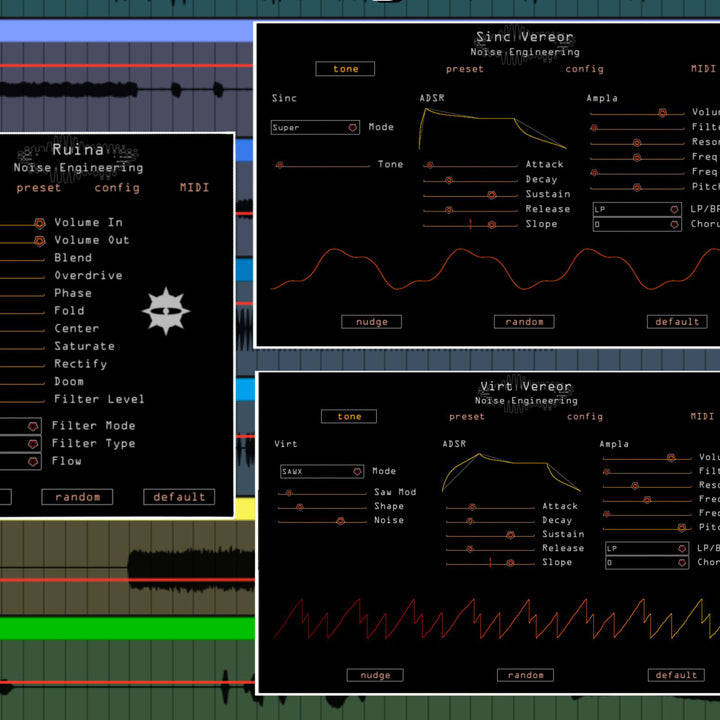720x720 pixels.
Task: Click Virt Vereor Volume slider knob
Action: 671,458
